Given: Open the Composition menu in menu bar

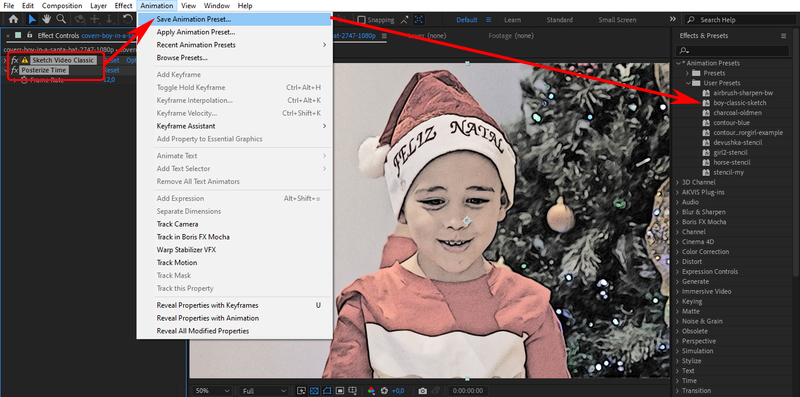Looking at the screenshot, I should [62, 6].
